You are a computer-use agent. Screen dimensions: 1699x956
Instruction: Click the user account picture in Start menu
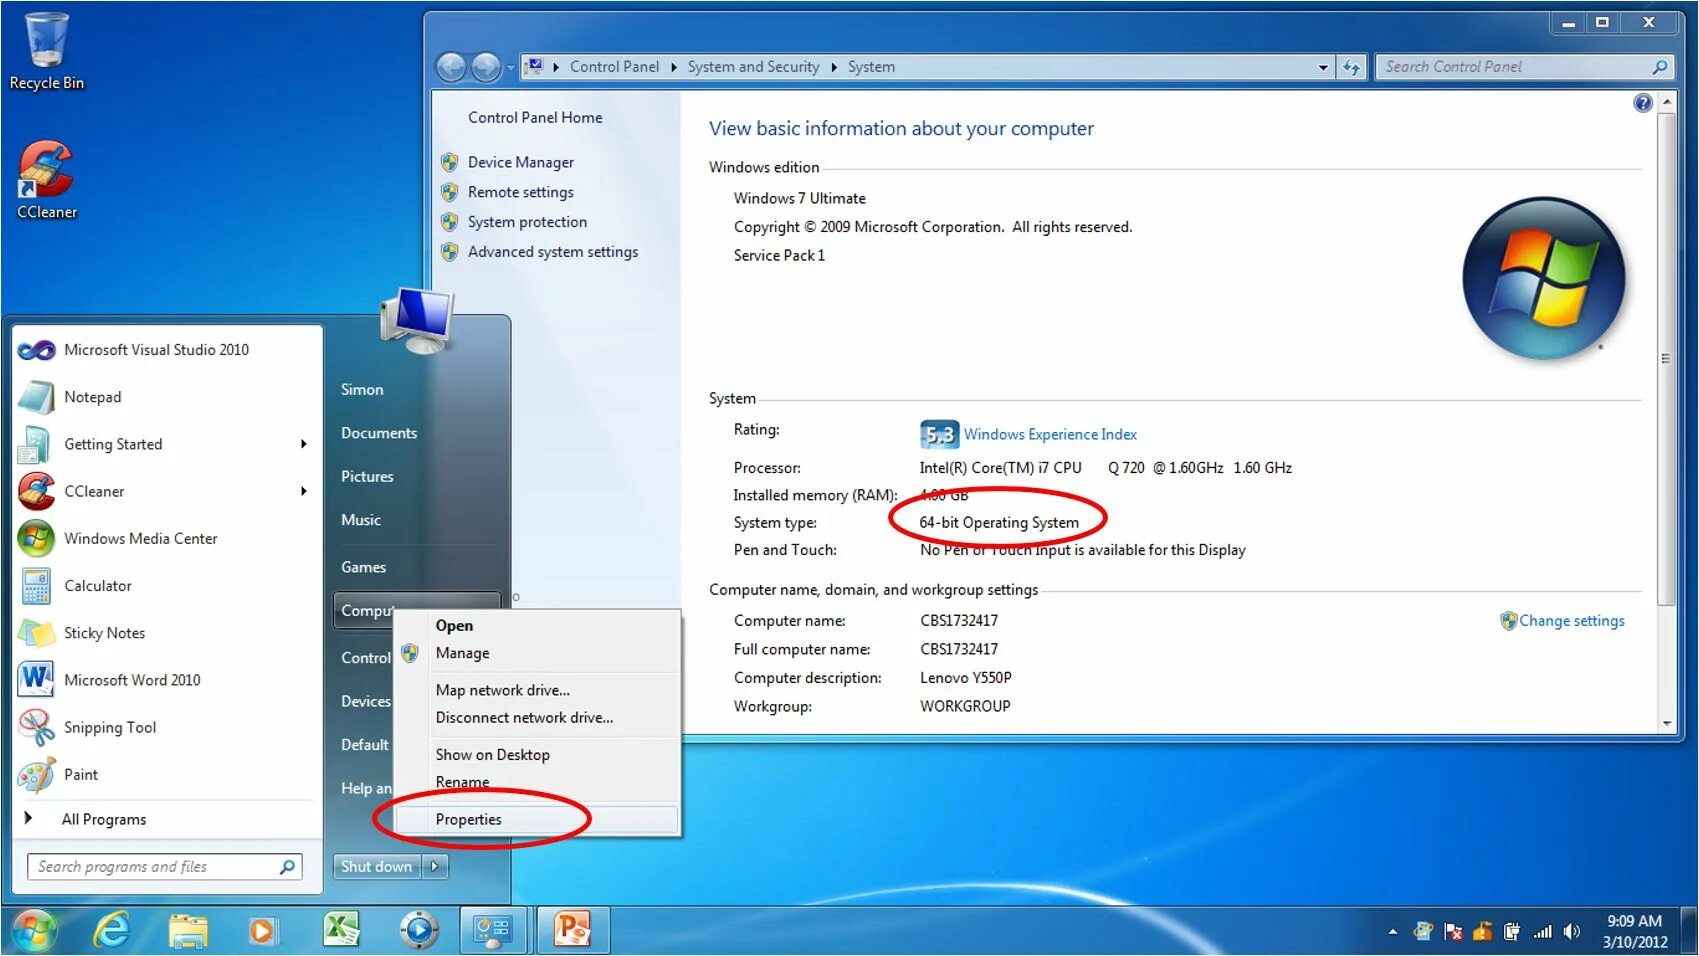(417, 320)
